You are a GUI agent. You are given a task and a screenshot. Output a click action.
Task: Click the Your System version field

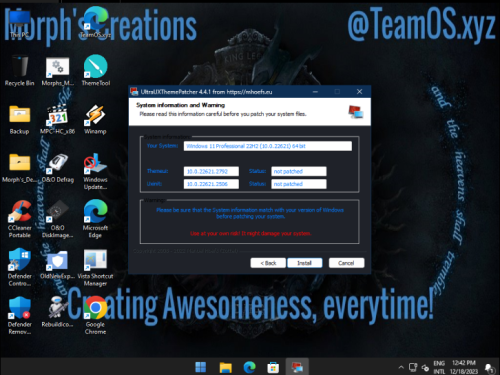(268, 146)
